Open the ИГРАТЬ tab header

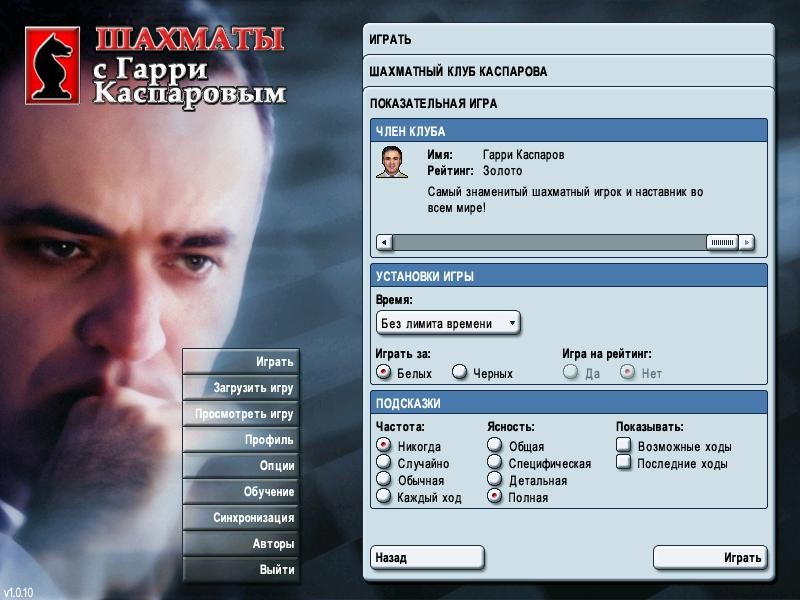568,39
